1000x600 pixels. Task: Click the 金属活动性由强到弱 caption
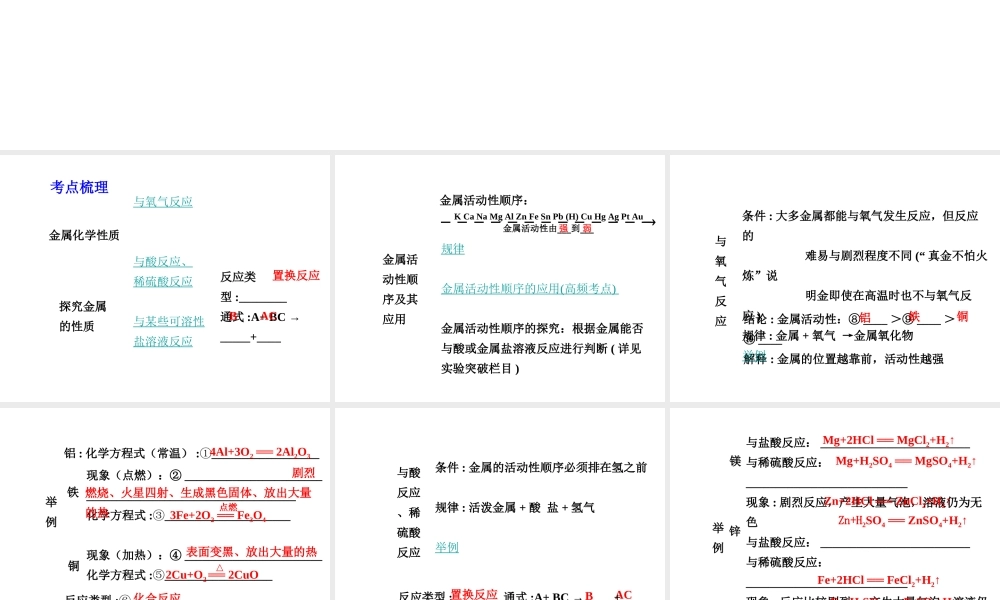(548, 228)
